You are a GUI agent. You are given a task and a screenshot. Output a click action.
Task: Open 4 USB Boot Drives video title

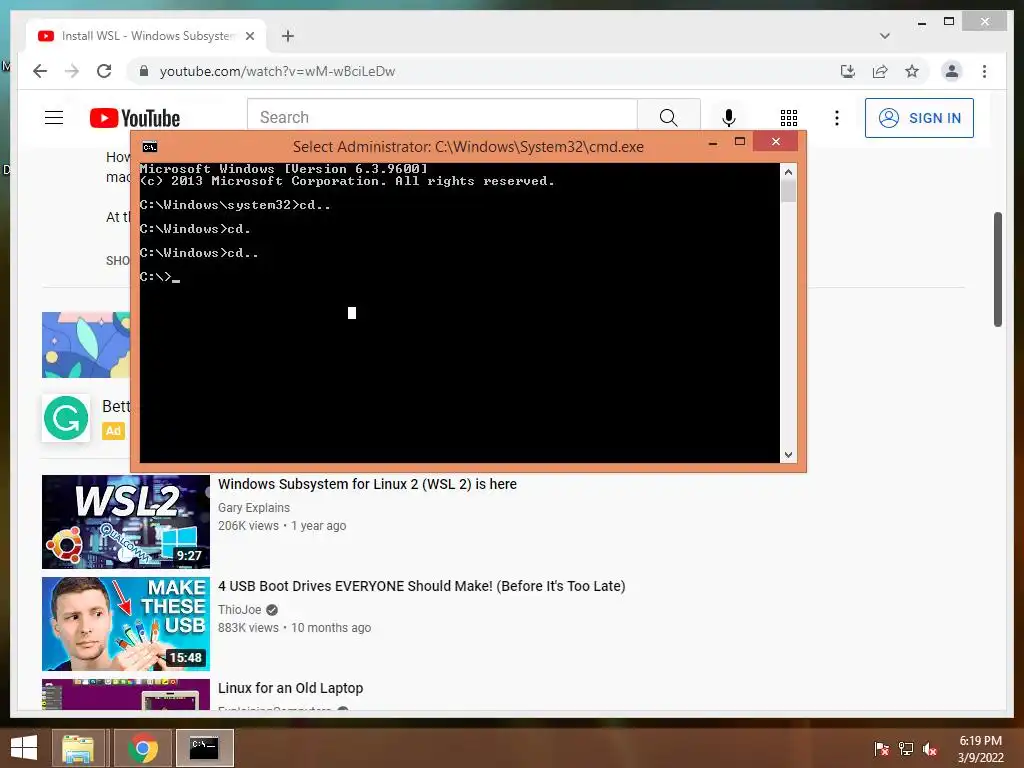pyautogui.click(x=421, y=586)
